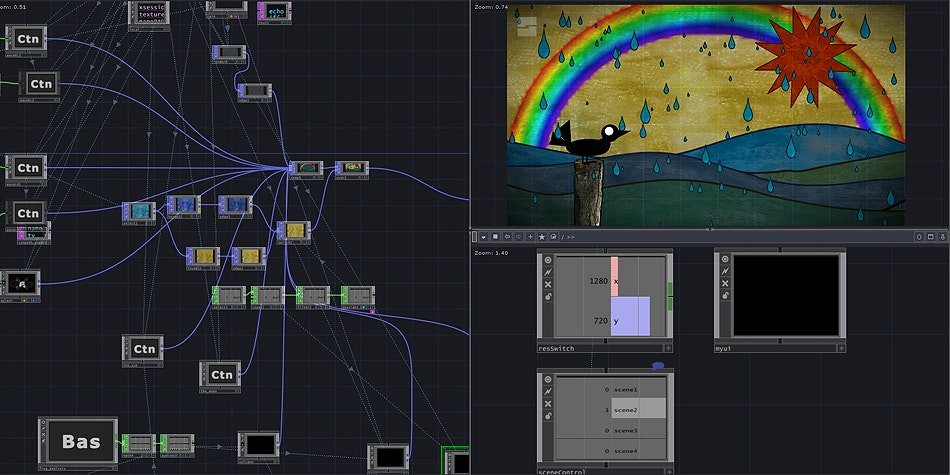Toggle the bypass X flag on myui
The image size is (950, 475).
[x=725, y=284]
